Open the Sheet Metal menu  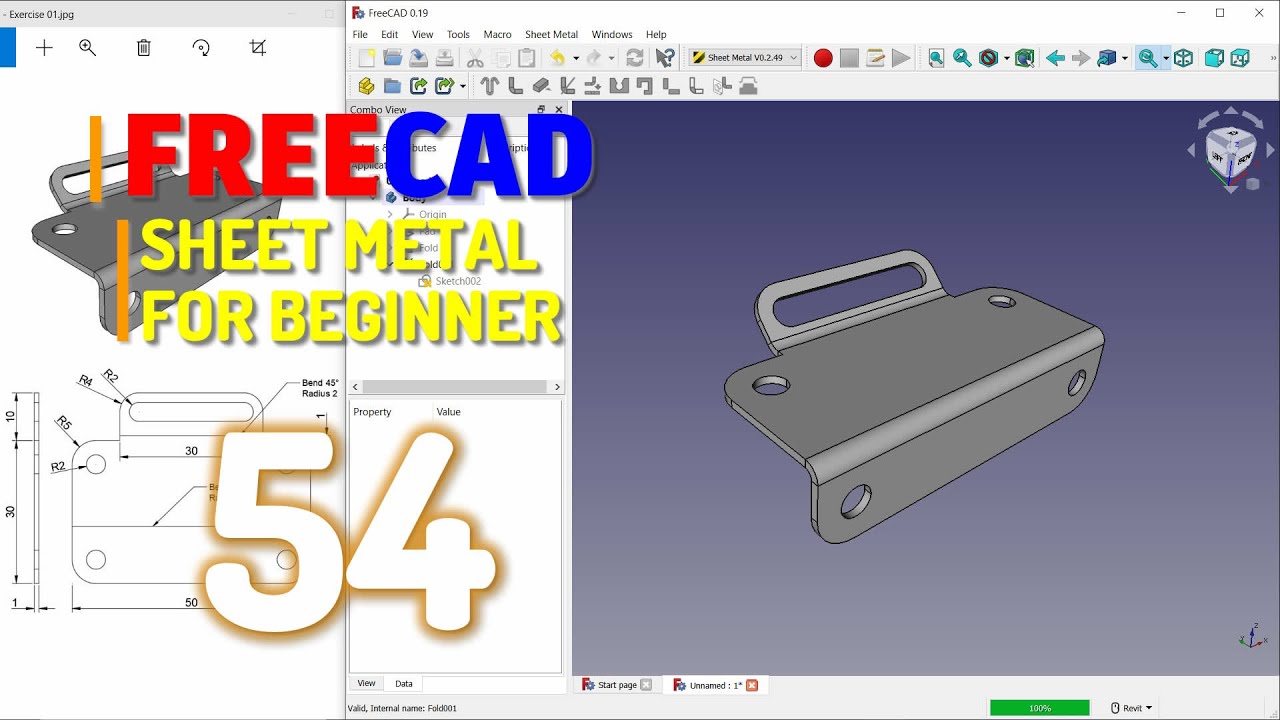pos(551,34)
